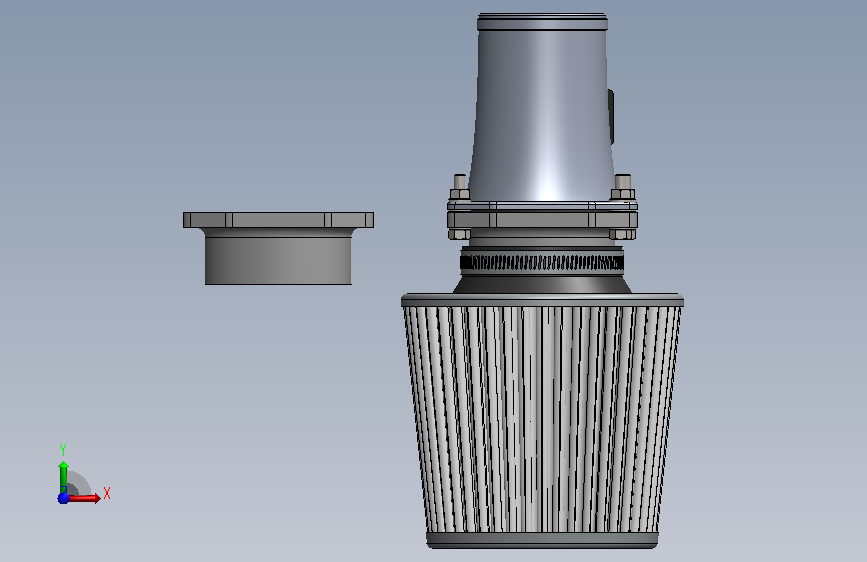The width and height of the screenshot is (867, 562).
Task: Click the red X label next to the triad
Action: click(x=107, y=493)
